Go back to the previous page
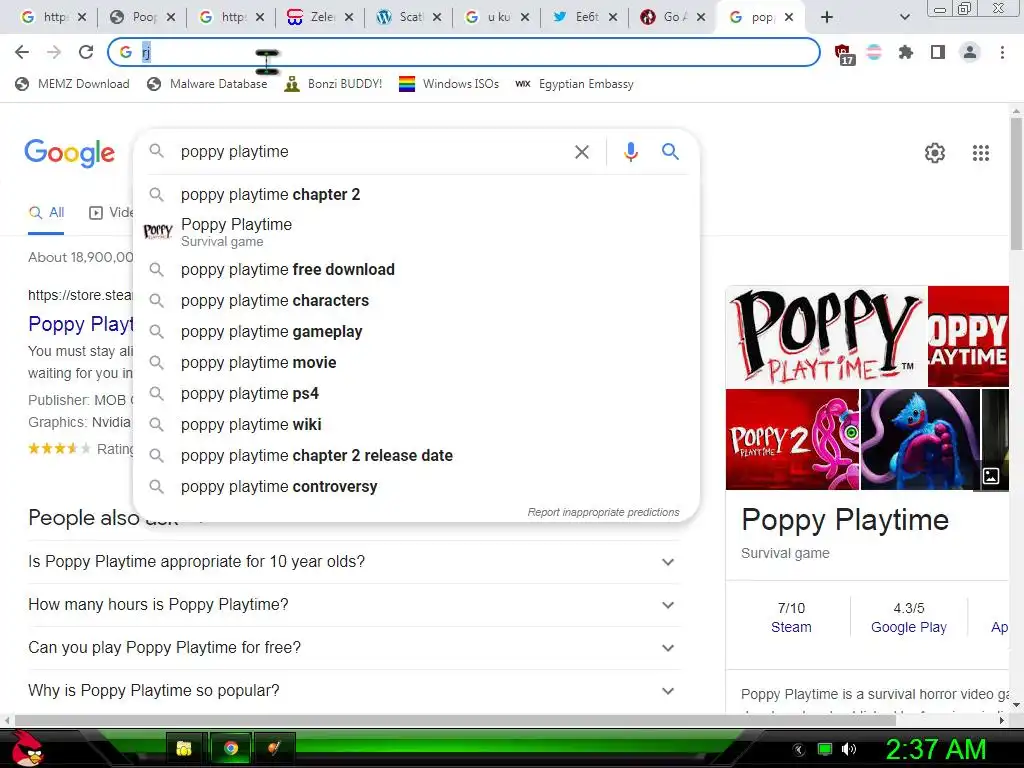Image resolution: width=1024 pixels, height=768 pixels. [x=22, y=52]
